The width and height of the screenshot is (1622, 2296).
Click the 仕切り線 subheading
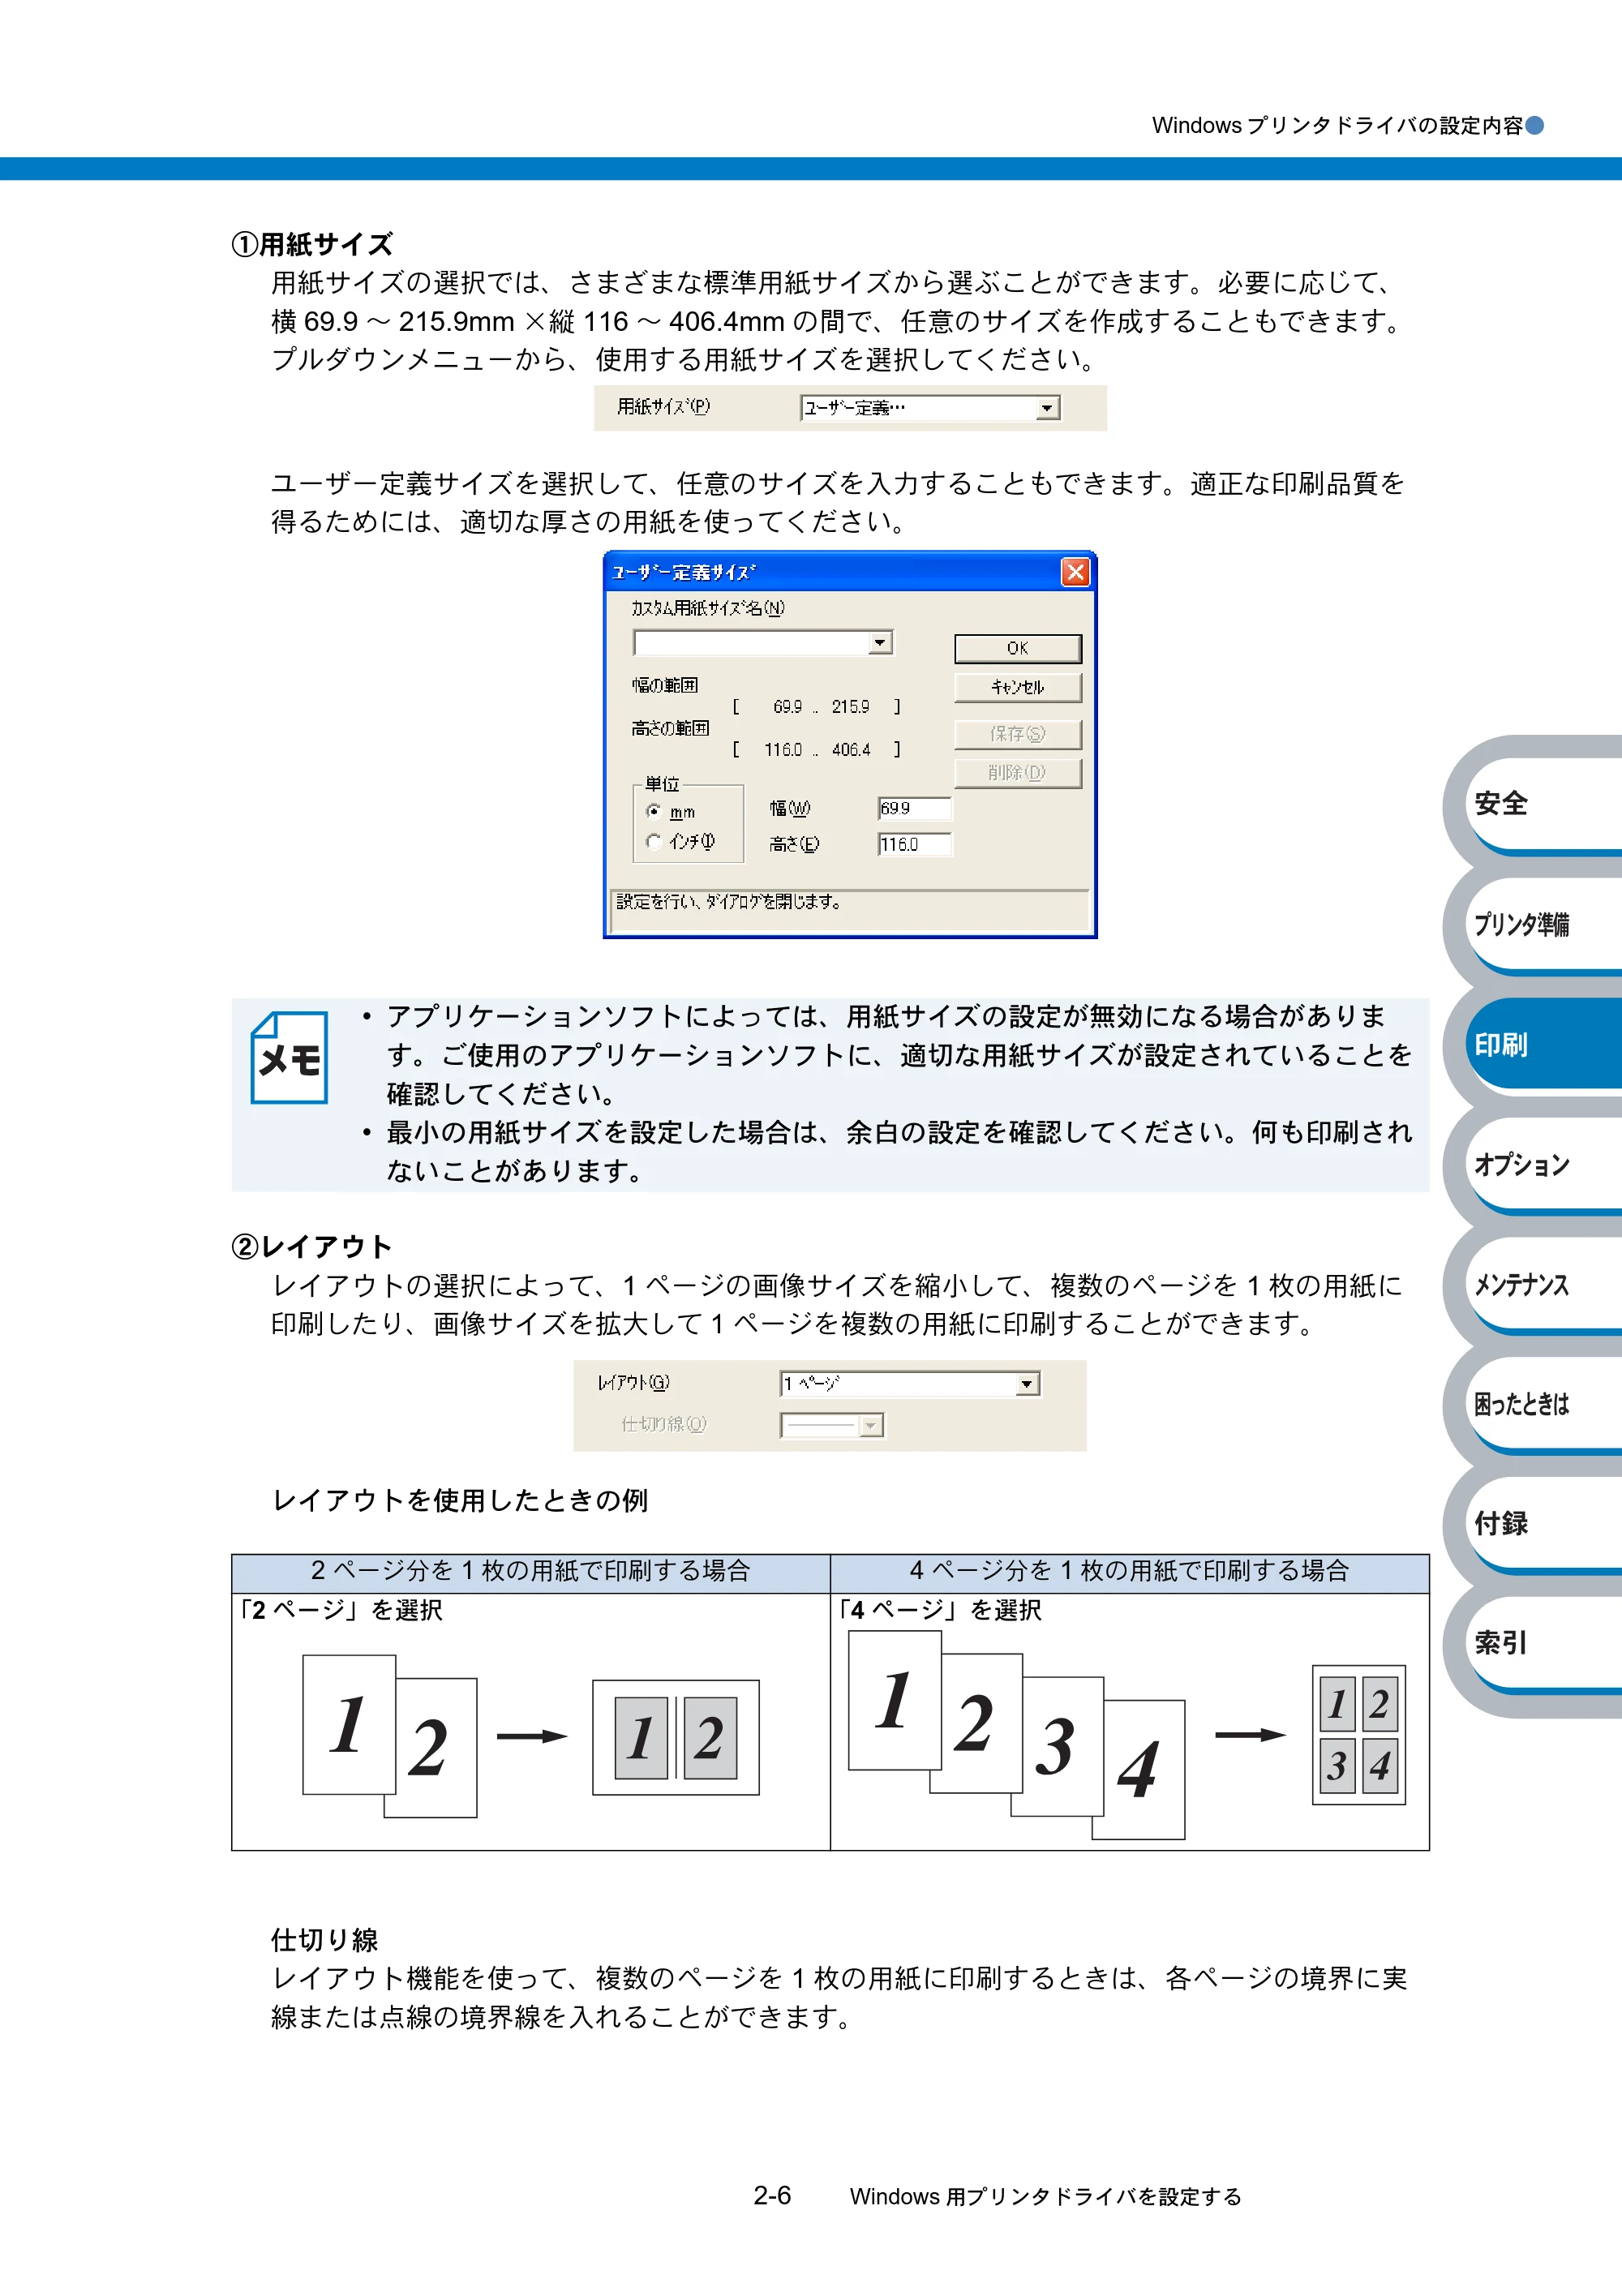click(325, 1940)
